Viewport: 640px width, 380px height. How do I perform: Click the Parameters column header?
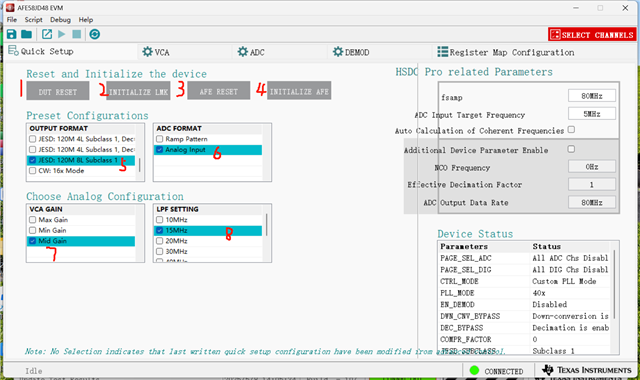pyautogui.click(x=484, y=246)
